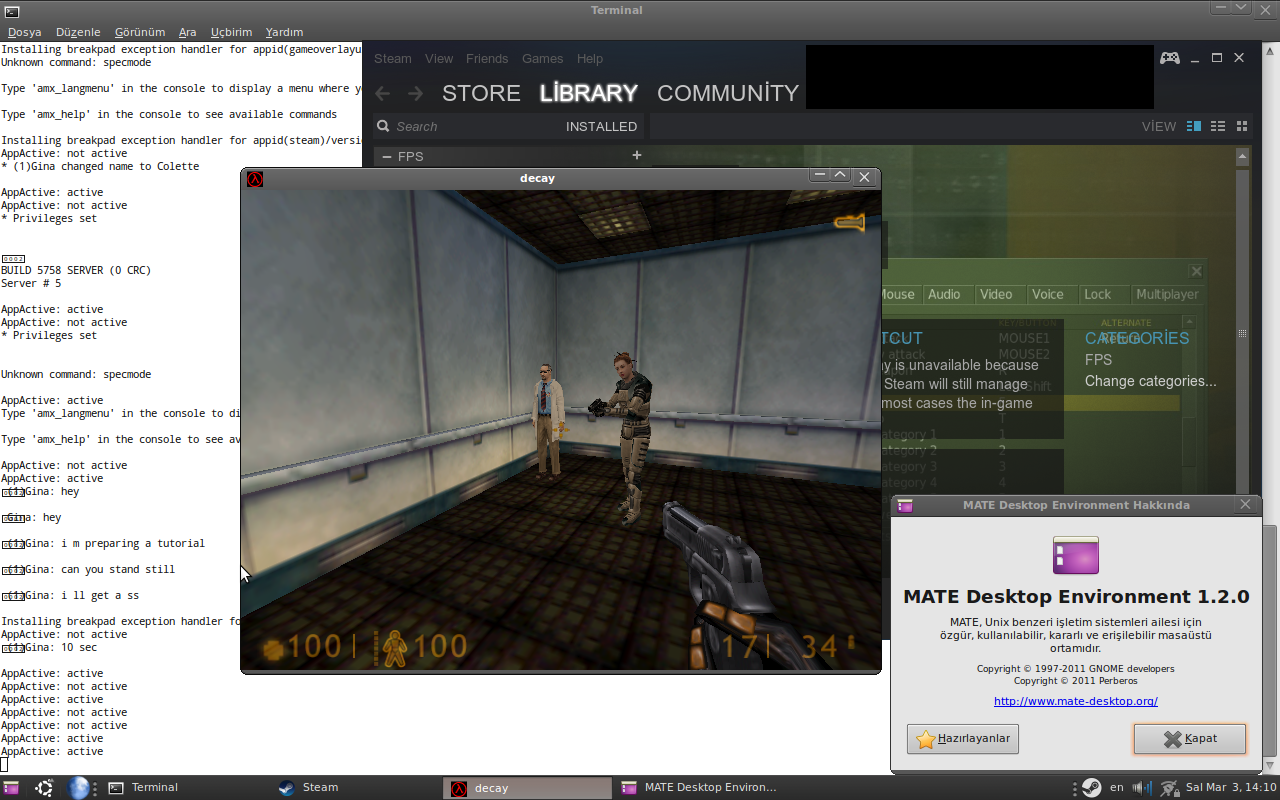Click the About dialog's title bar icon
1280x800 pixels.
[905, 505]
